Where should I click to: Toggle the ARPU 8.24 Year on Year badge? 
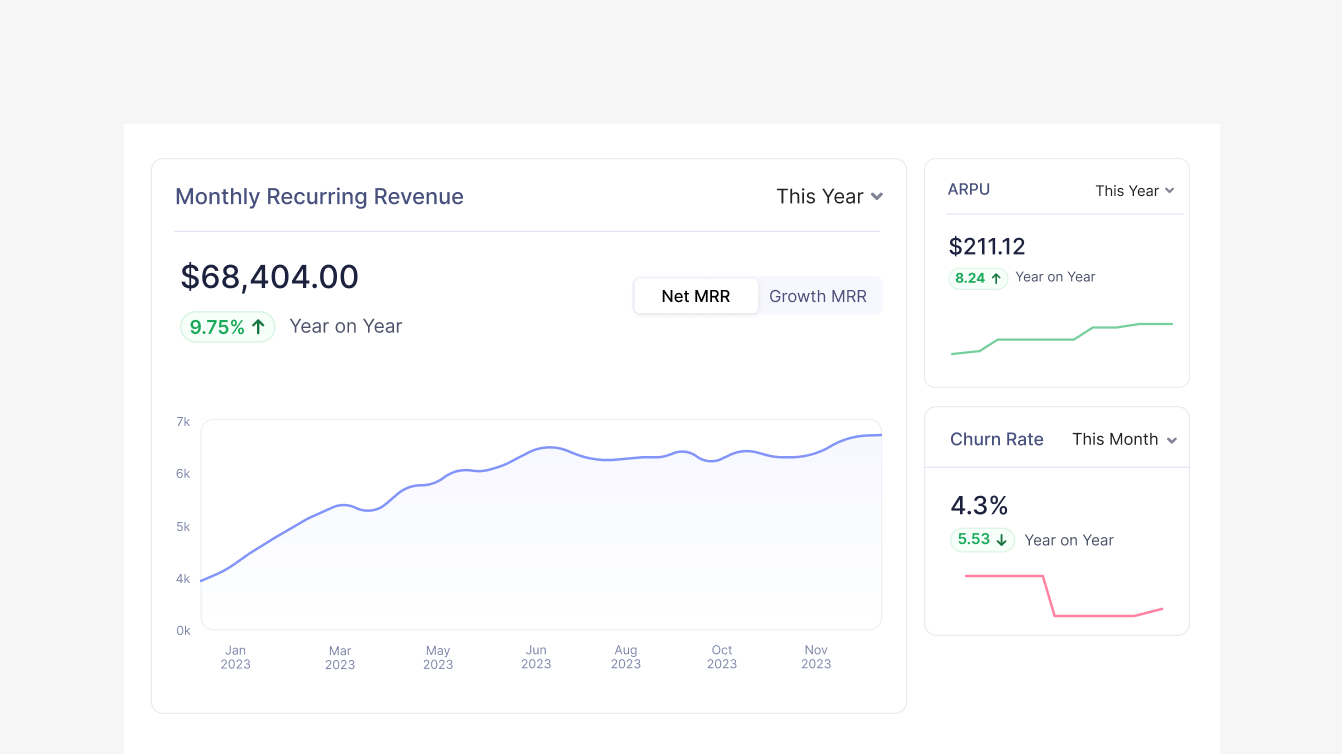coord(978,278)
